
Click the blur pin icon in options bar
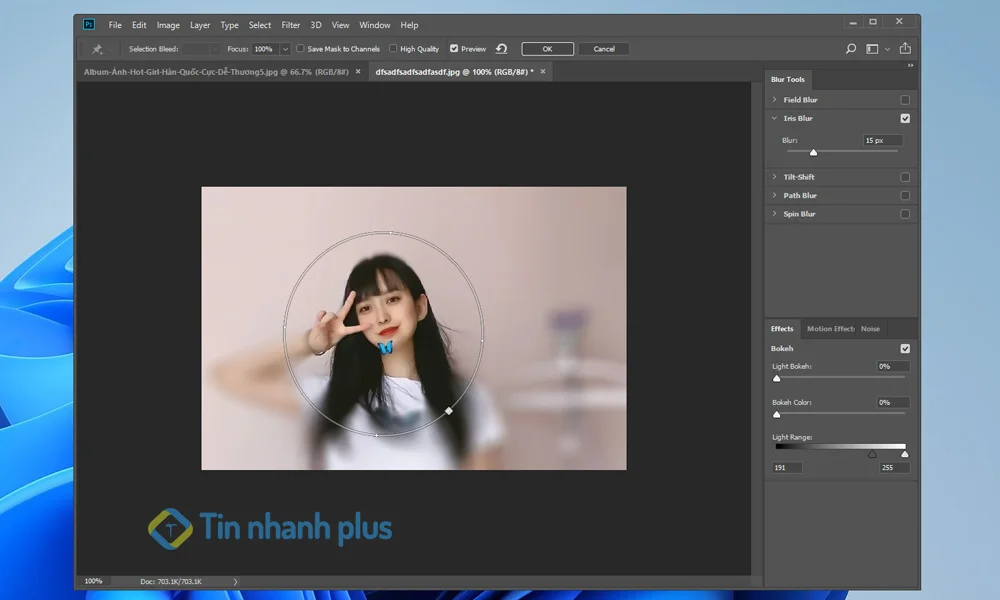pos(96,48)
